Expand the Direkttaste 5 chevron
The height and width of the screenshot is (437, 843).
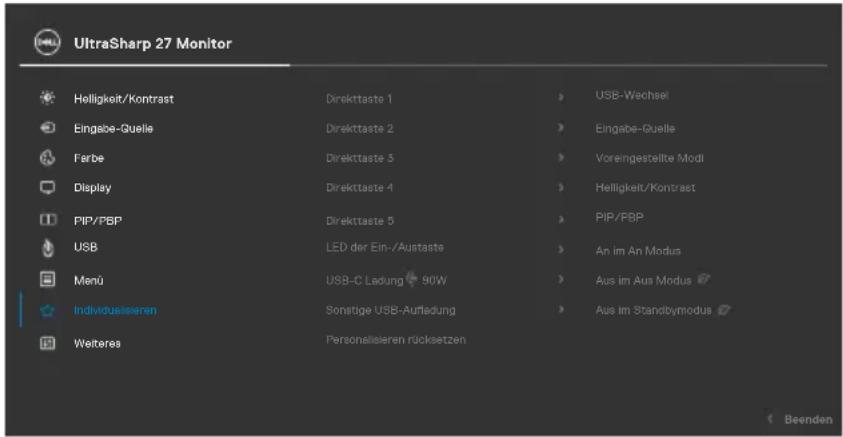pyautogui.click(x=561, y=219)
